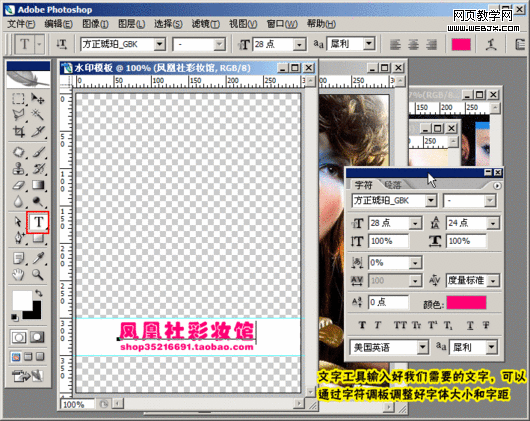Center align text in options bar
This screenshot has height=421, width=530.
click(x=413, y=44)
